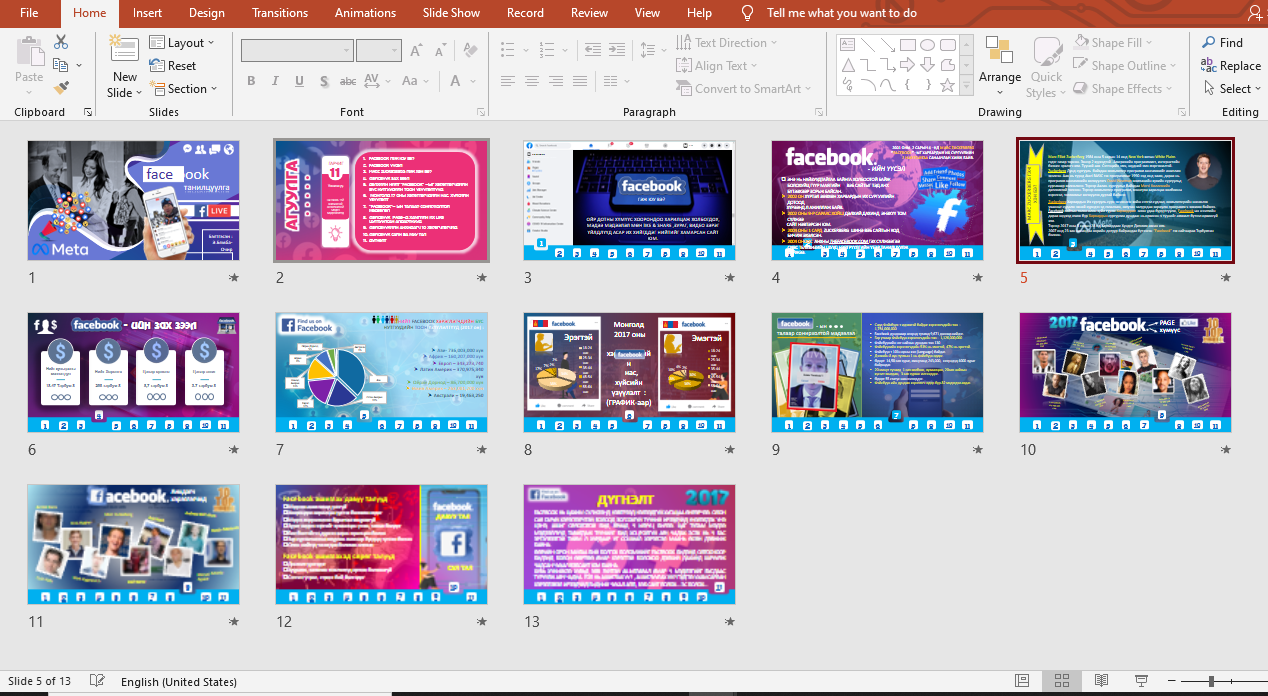Click the Find magnifier button
This screenshot has width=1268, height=696.
click(1223, 43)
